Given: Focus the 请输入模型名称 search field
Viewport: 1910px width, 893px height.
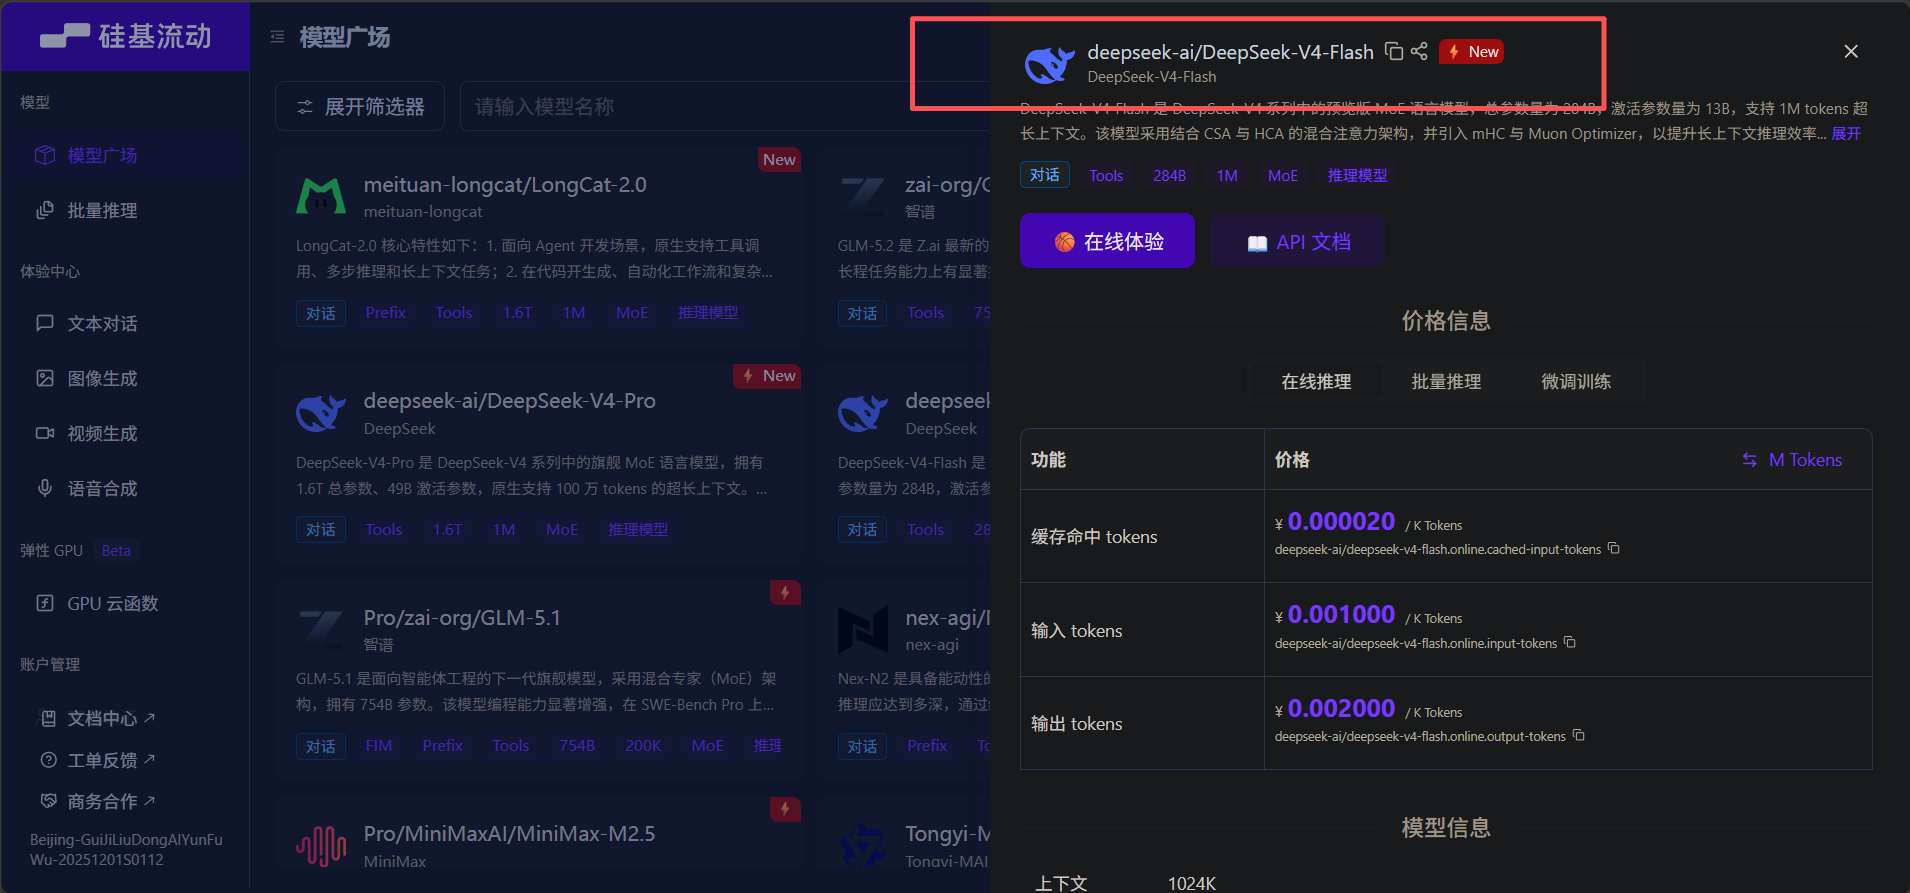Looking at the screenshot, I should pos(725,106).
